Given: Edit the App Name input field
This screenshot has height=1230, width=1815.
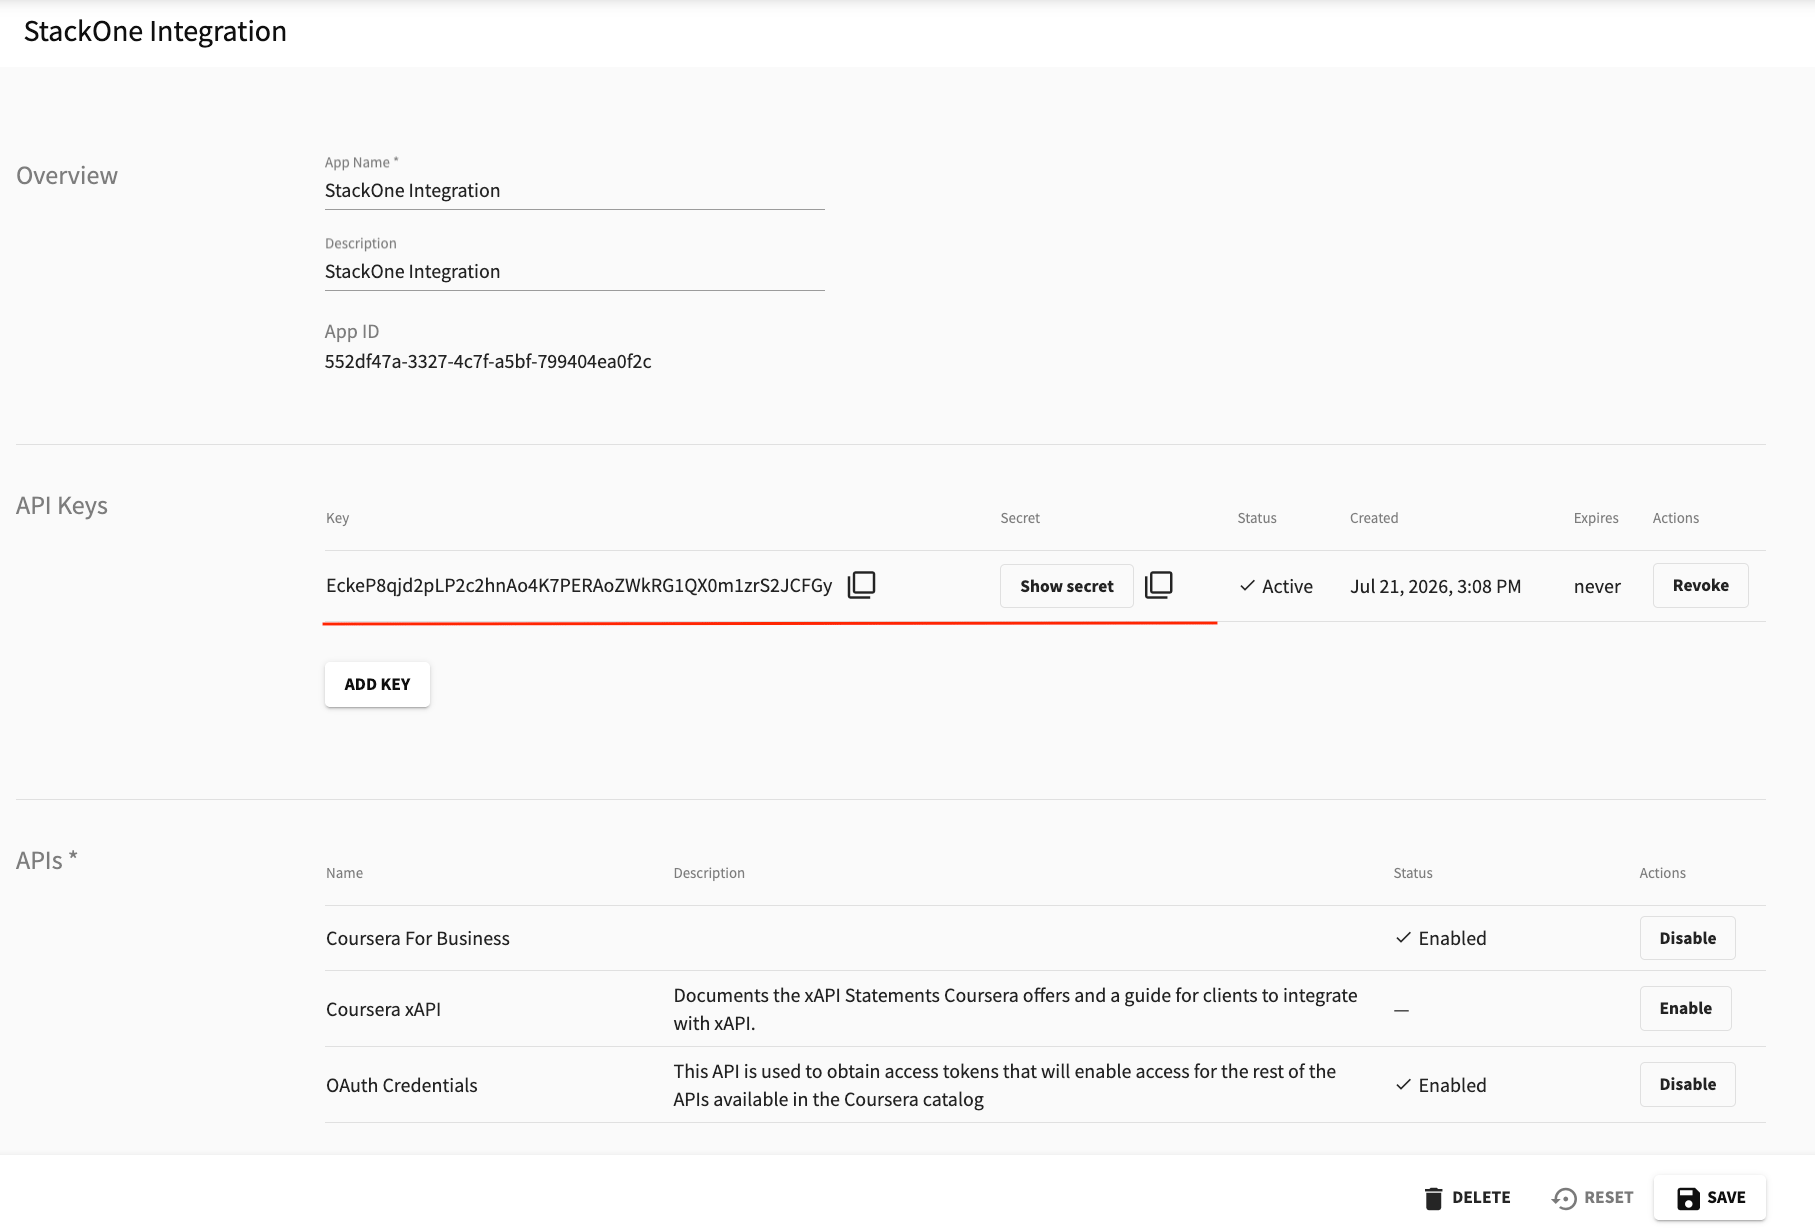Looking at the screenshot, I should pos(574,191).
